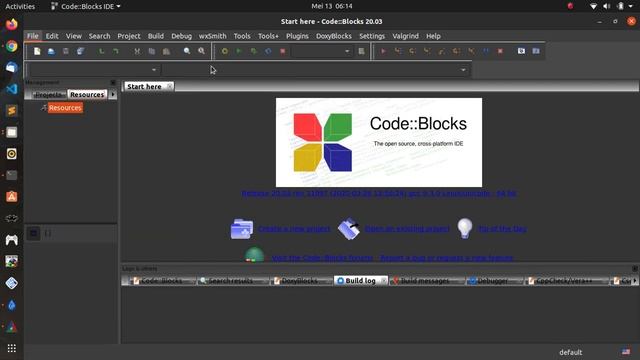Switch to the Projects management tab
Viewport: 640px width, 360px height.
point(49,94)
